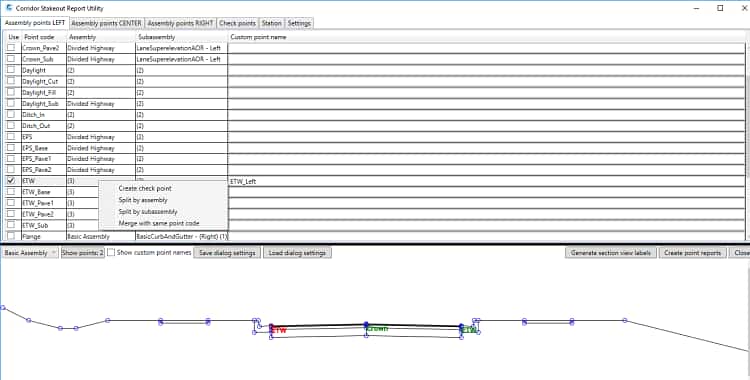750x380 pixels.
Task: Click the Show points: 2 selector
Action: tap(83, 253)
